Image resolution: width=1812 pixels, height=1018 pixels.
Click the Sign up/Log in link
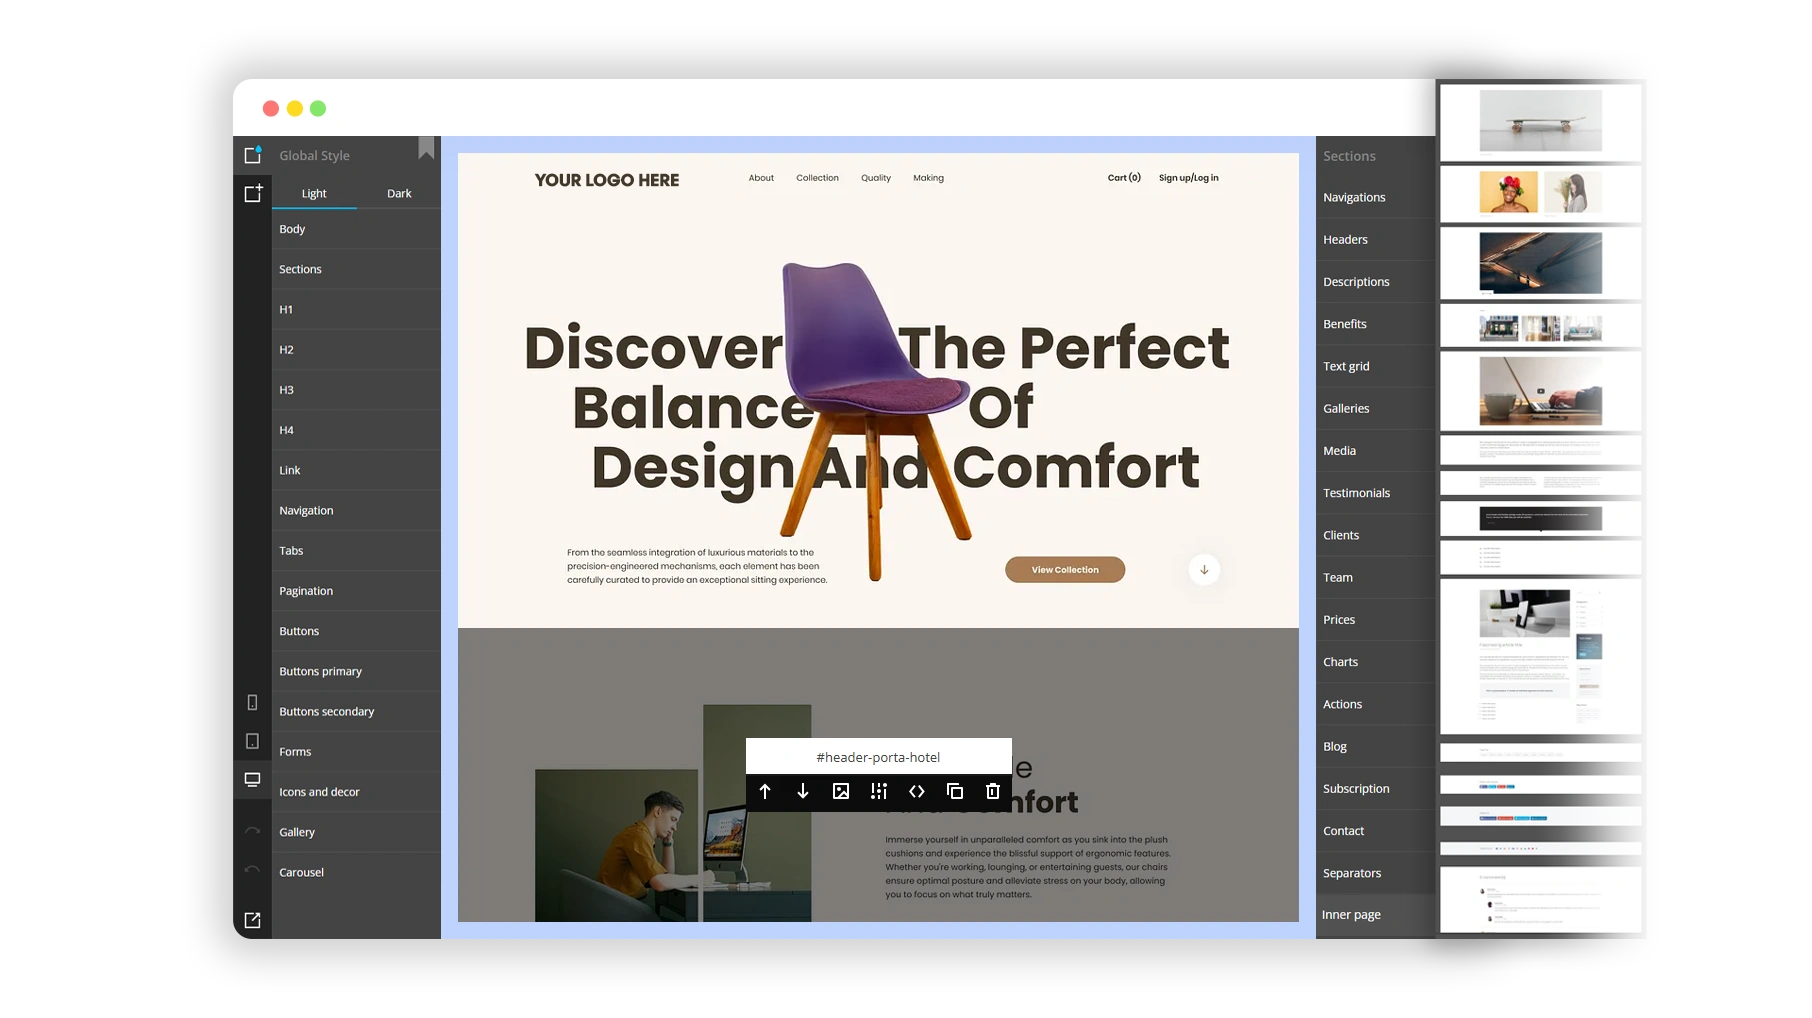pos(1188,177)
